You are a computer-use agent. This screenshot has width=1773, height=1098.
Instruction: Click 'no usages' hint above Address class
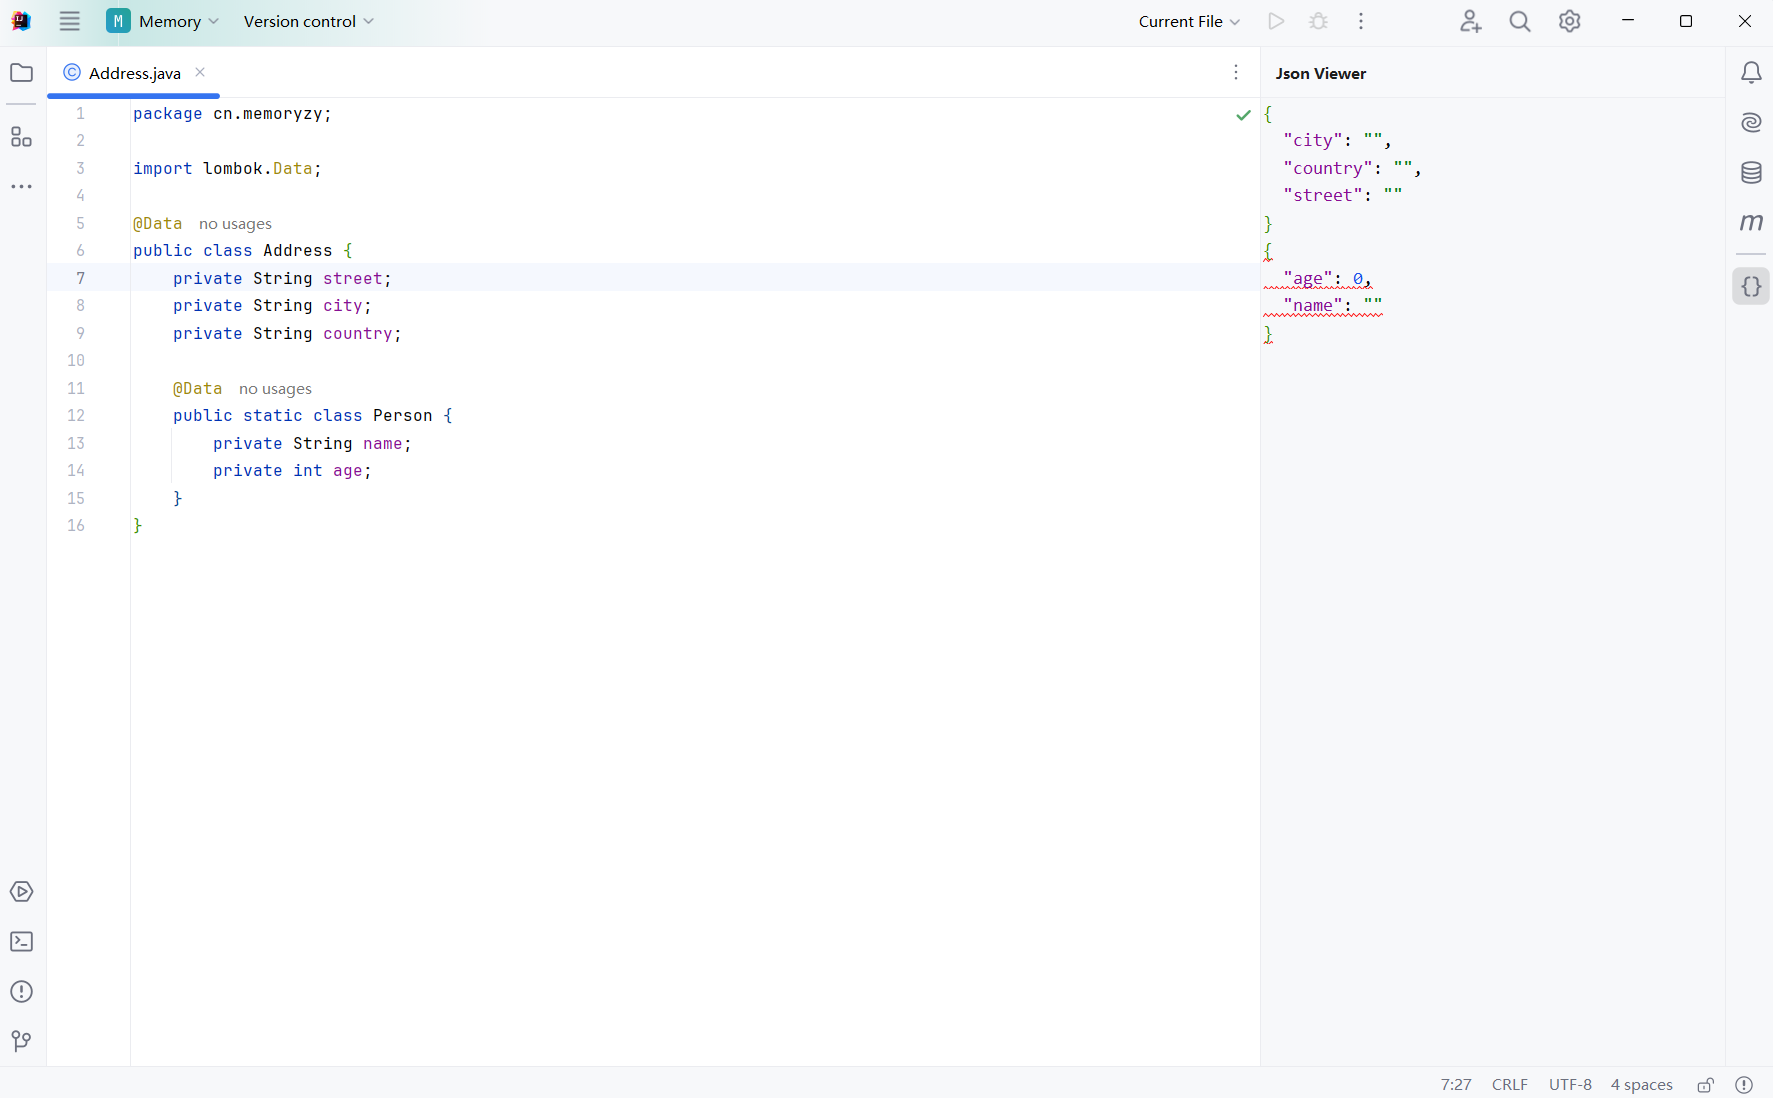tap(235, 224)
